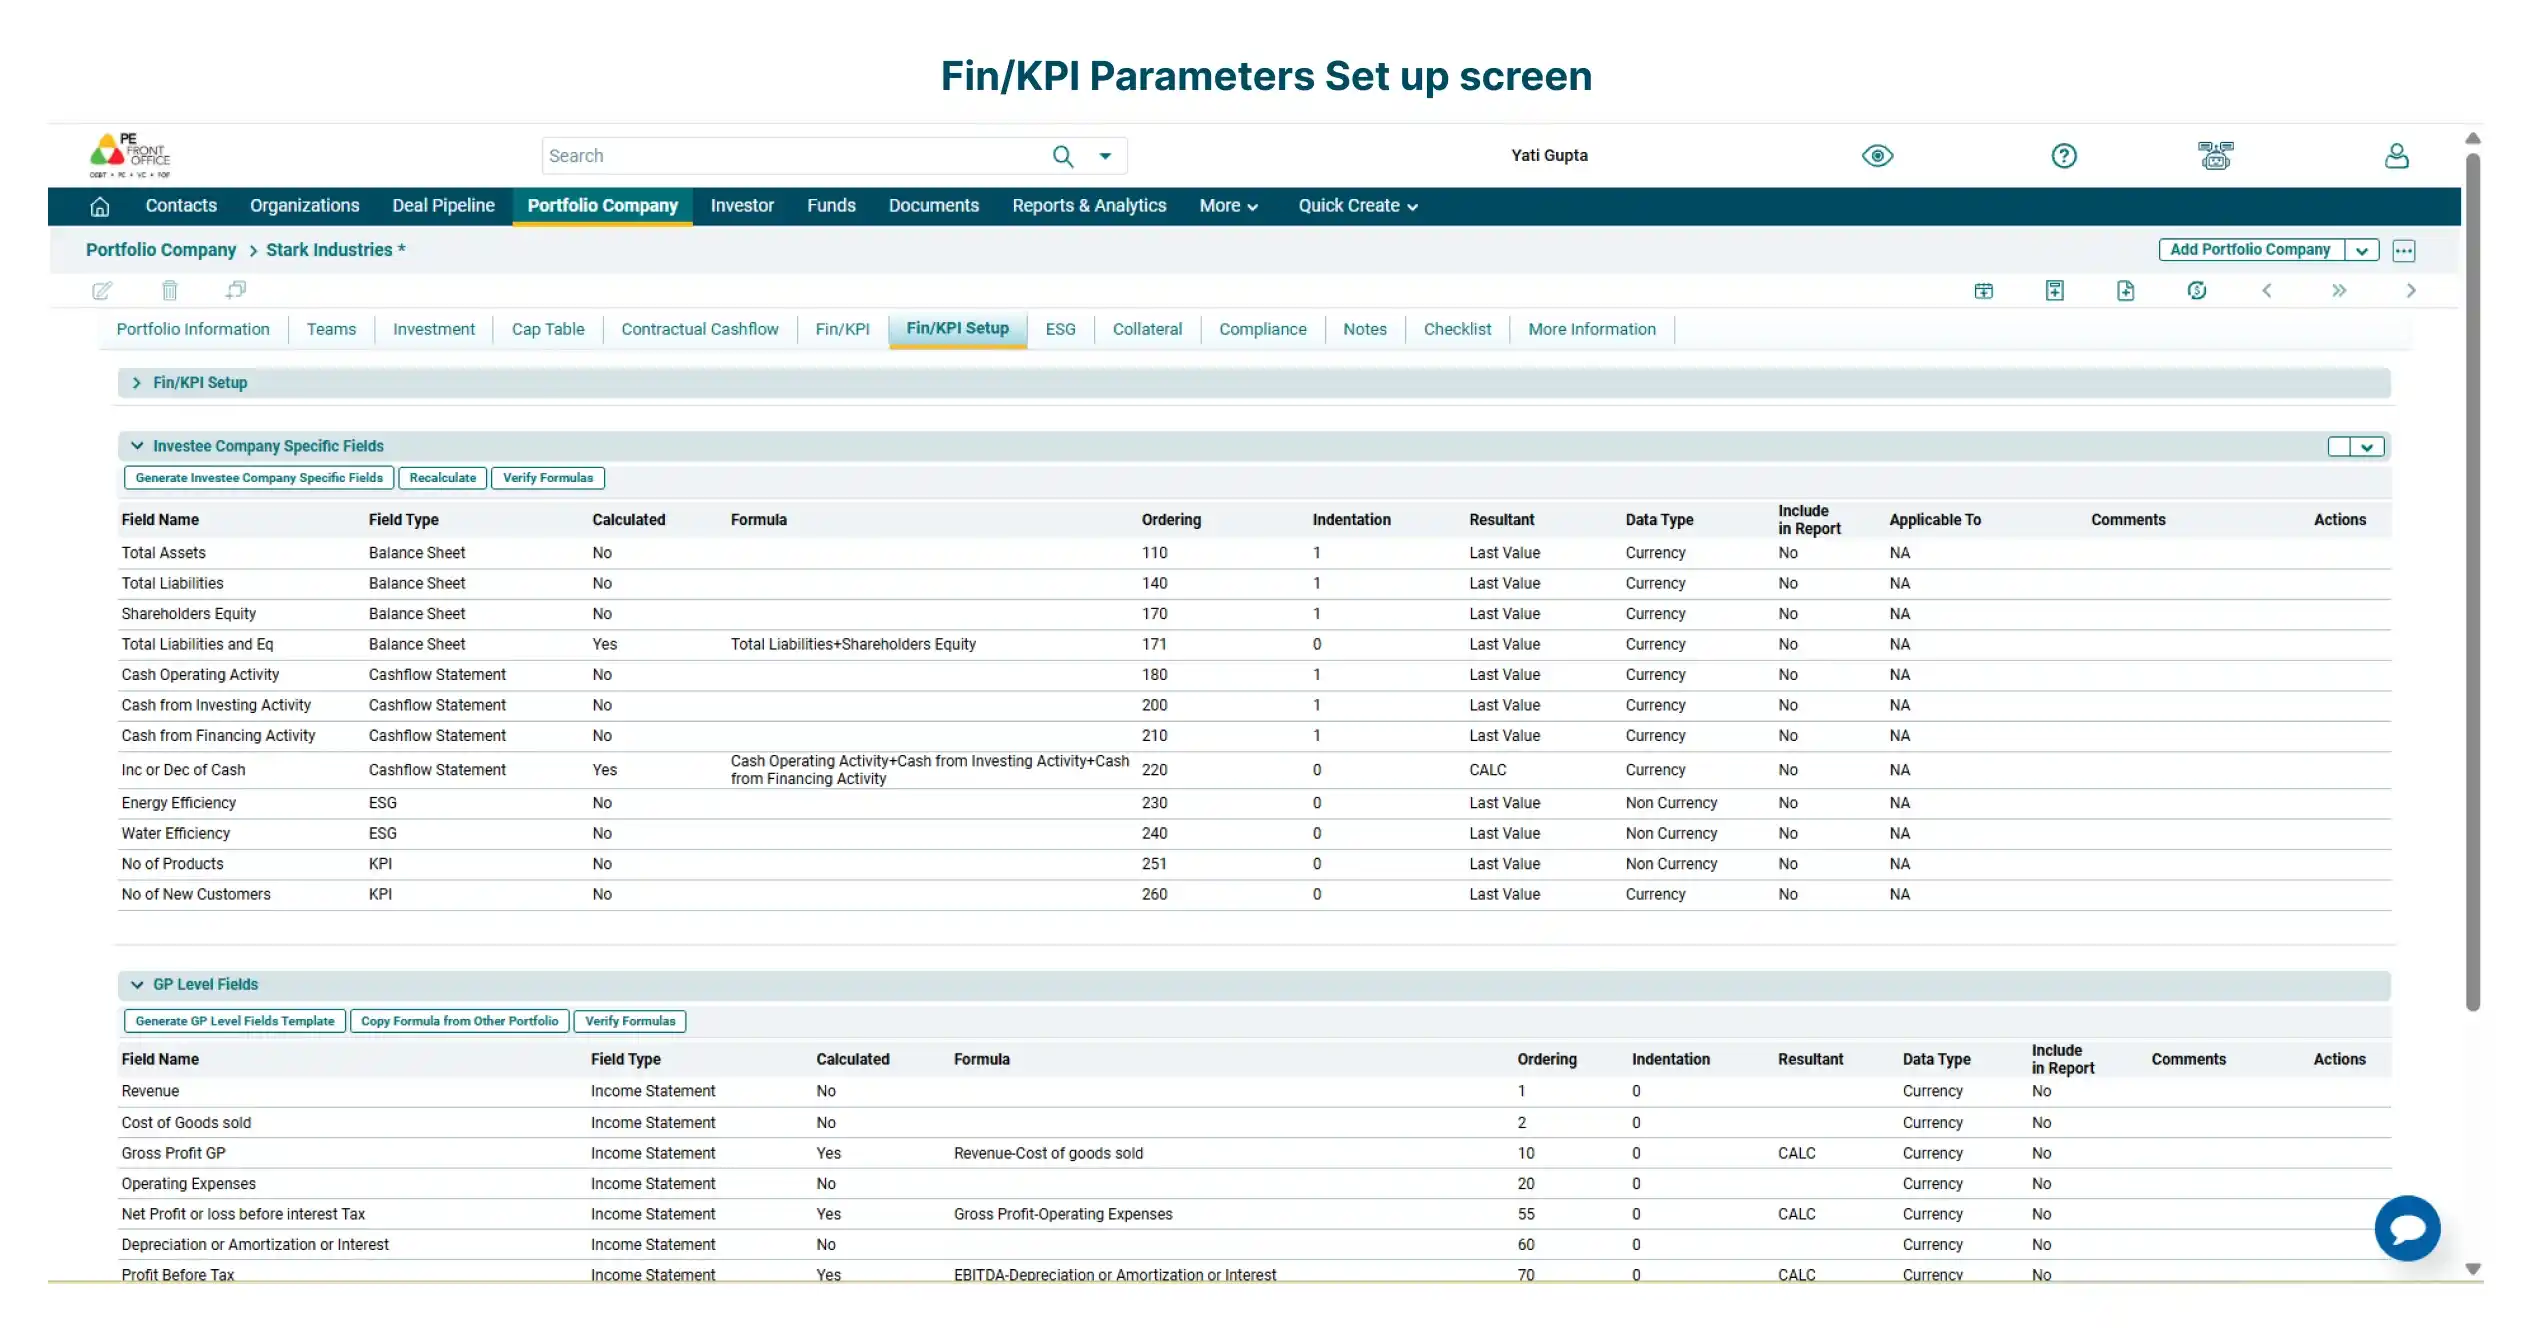The height and width of the screenshot is (1330, 2530).
Task: Select the Energy Efficiency row
Action: [x=1255, y=803]
